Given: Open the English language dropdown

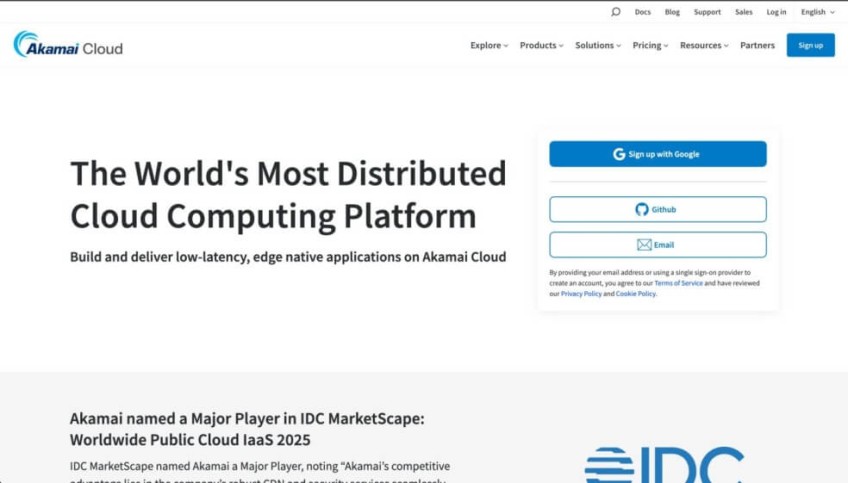Looking at the screenshot, I should coord(817,12).
